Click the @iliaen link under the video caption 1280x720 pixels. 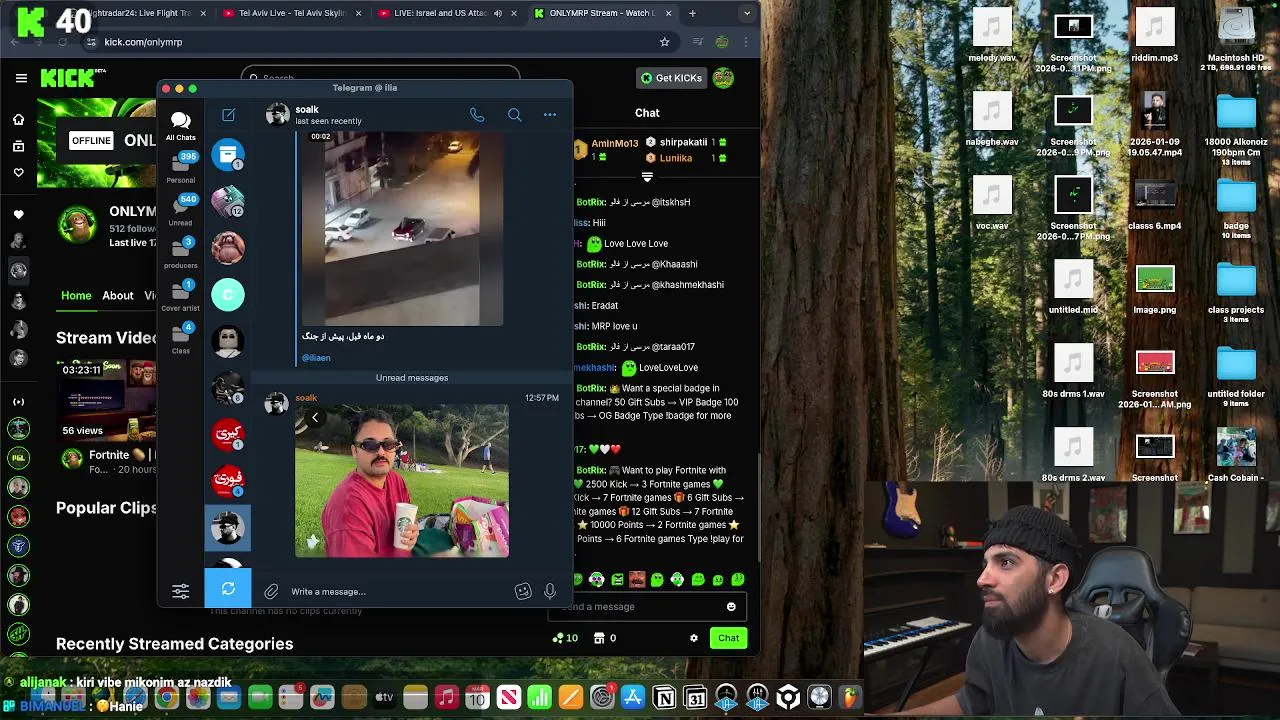(316, 358)
